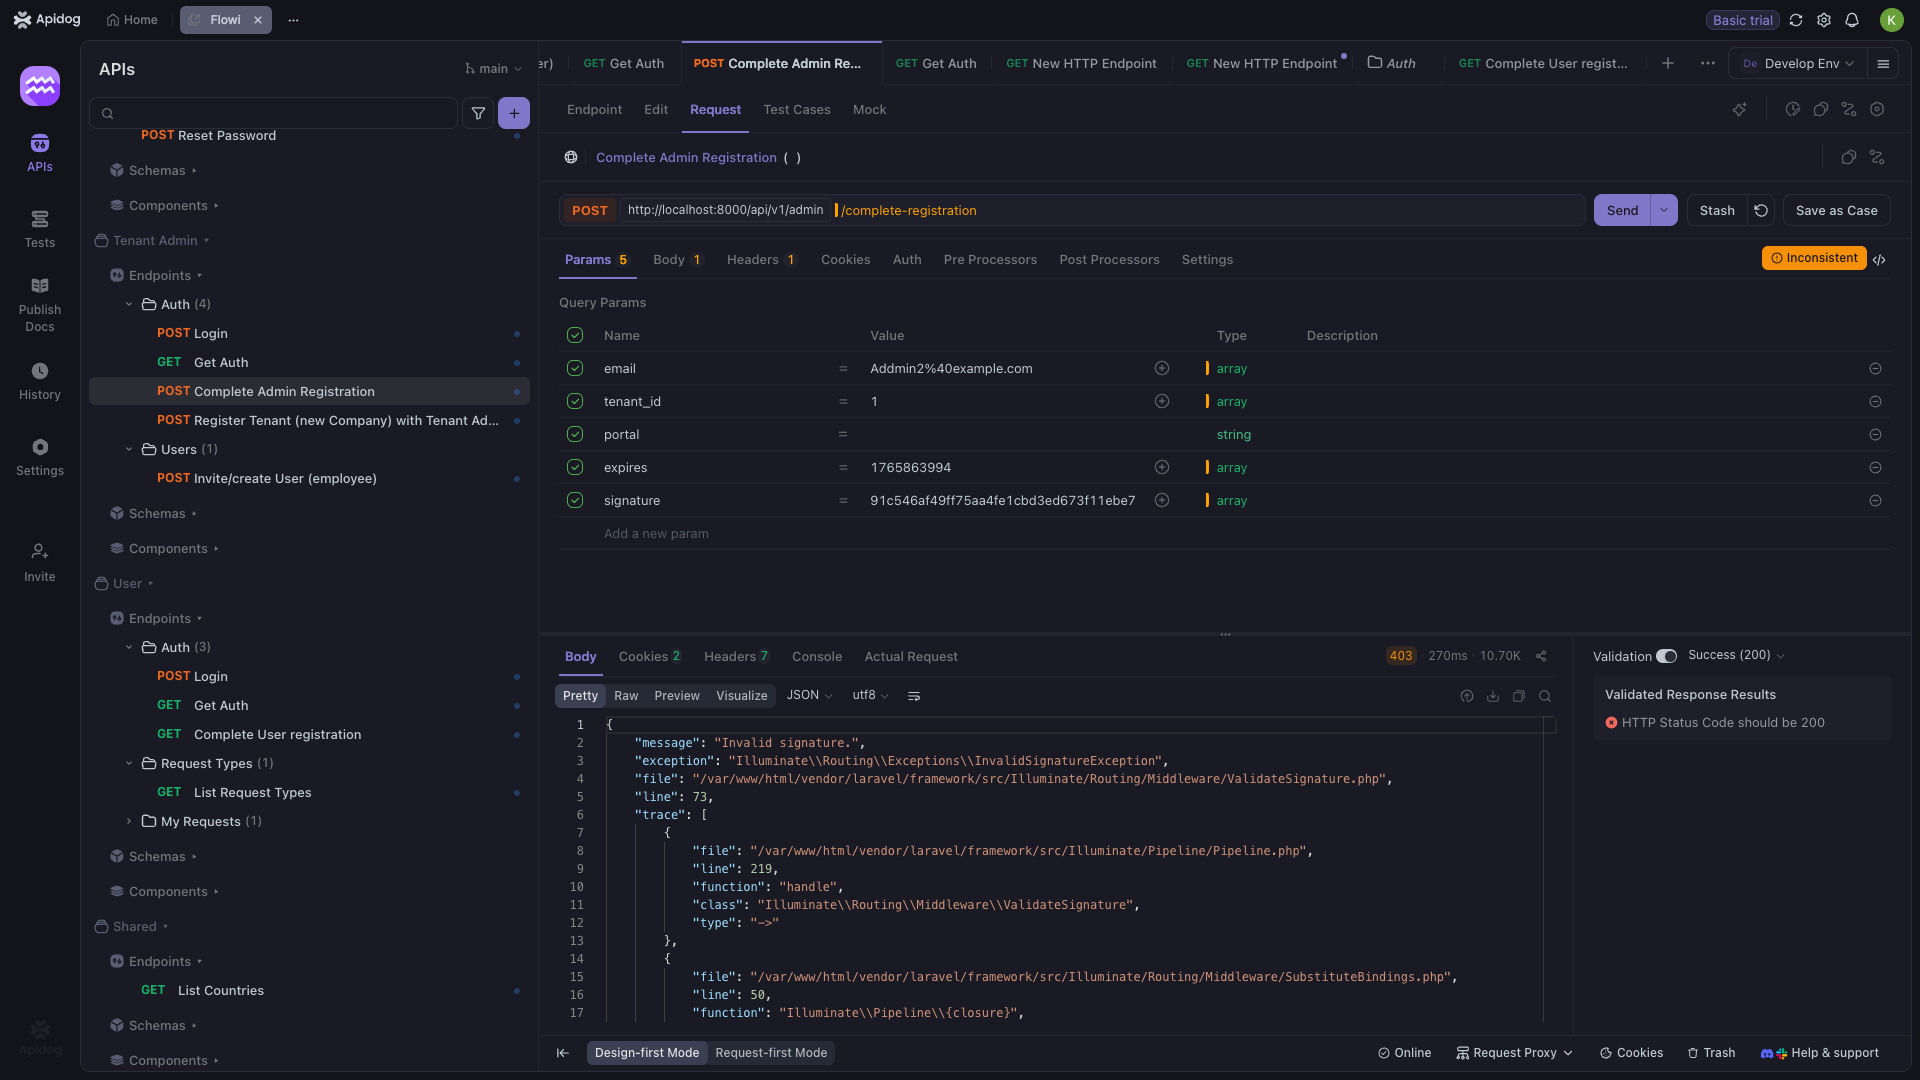
Task: Click the Save as Case button
Action: tap(1836, 210)
